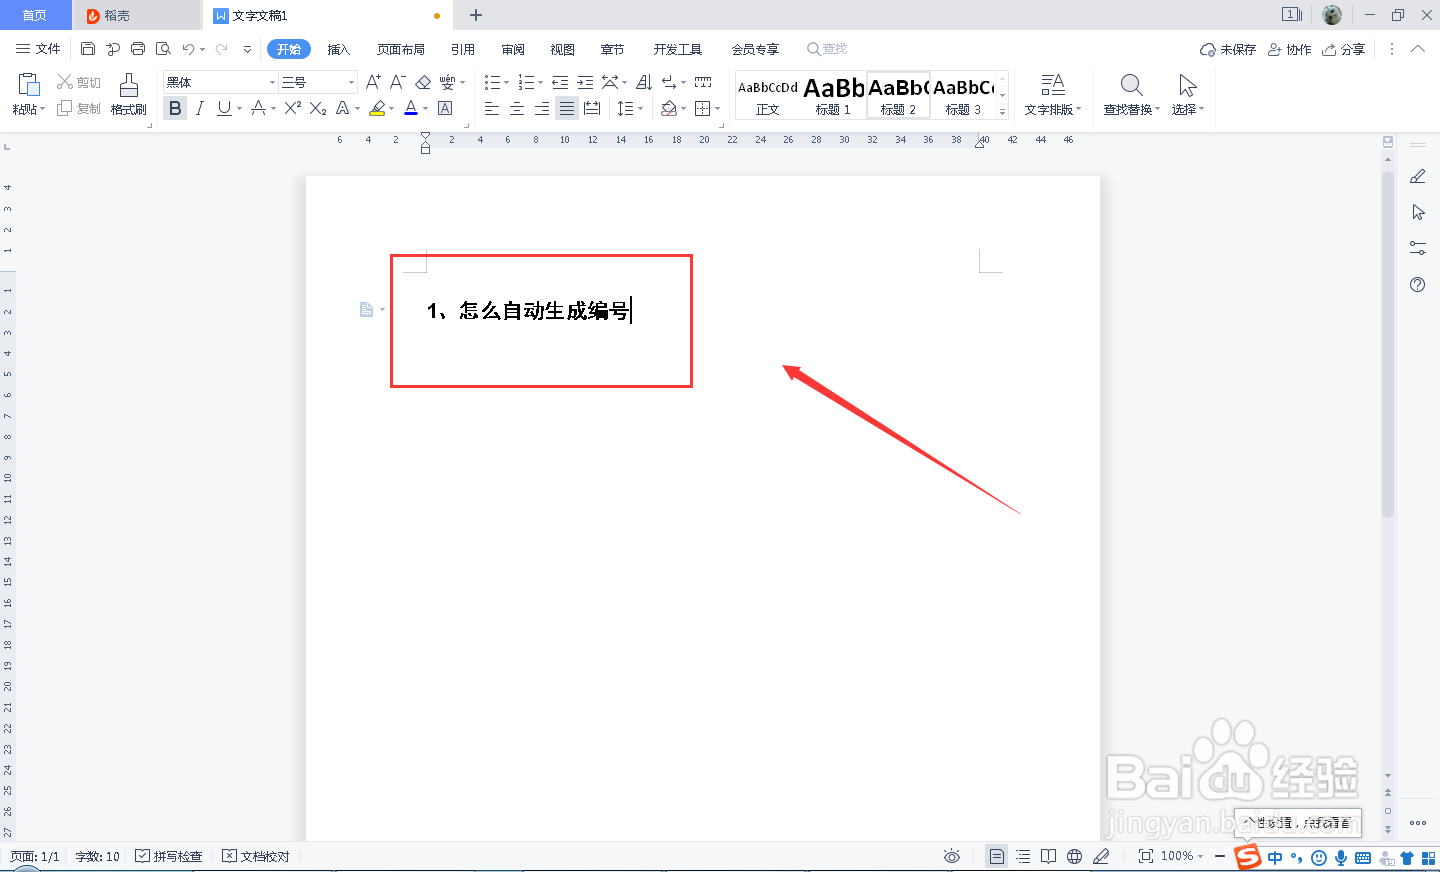Toggle the 文档校对 document proofing option
The height and width of the screenshot is (872, 1440).
[x=256, y=856]
